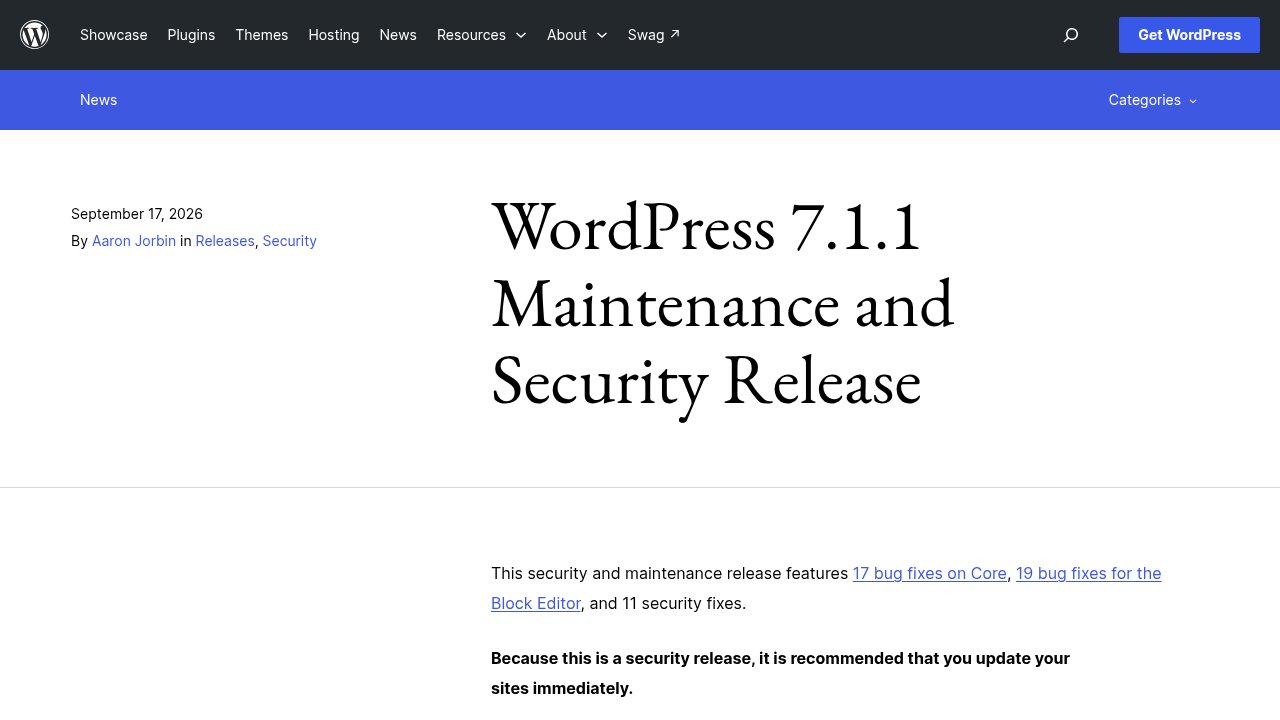The height and width of the screenshot is (720, 1280).
Task: Click the bold update recommendation paragraph
Action: point(780,673)
